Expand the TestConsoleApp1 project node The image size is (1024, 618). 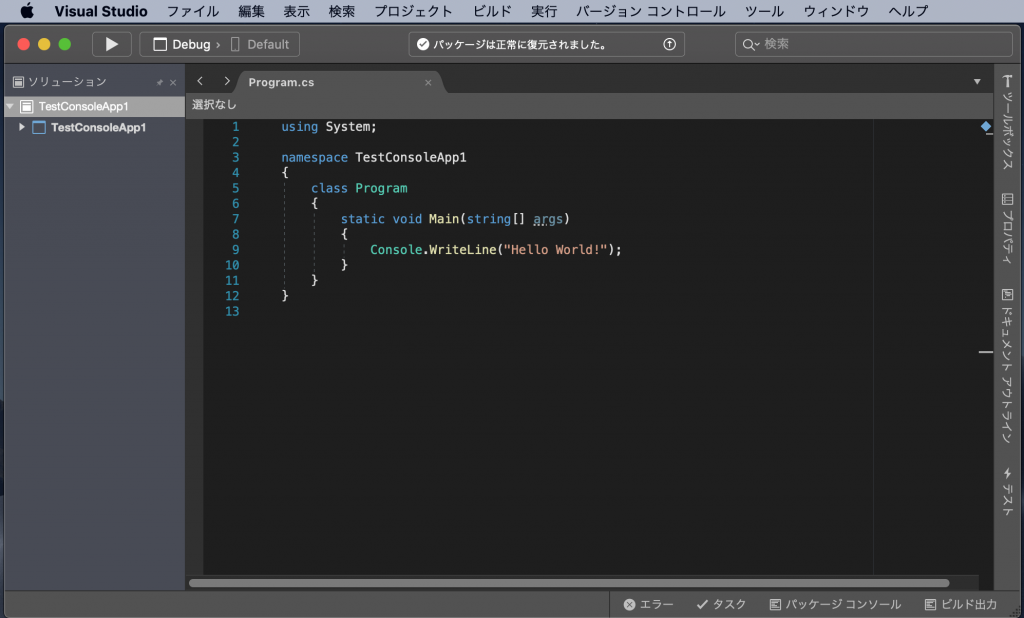22,127
